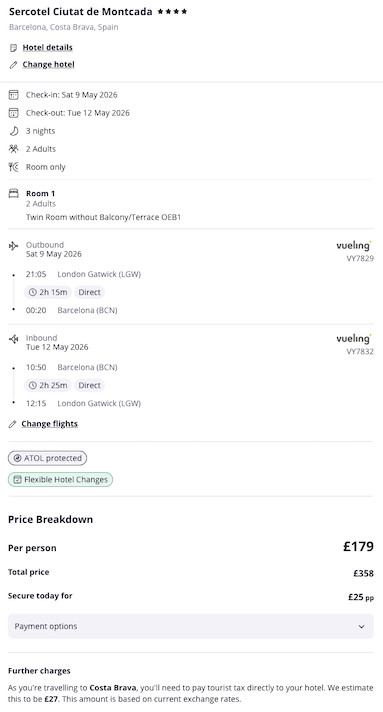Click the check-out calendar icon

click(14, 113)
